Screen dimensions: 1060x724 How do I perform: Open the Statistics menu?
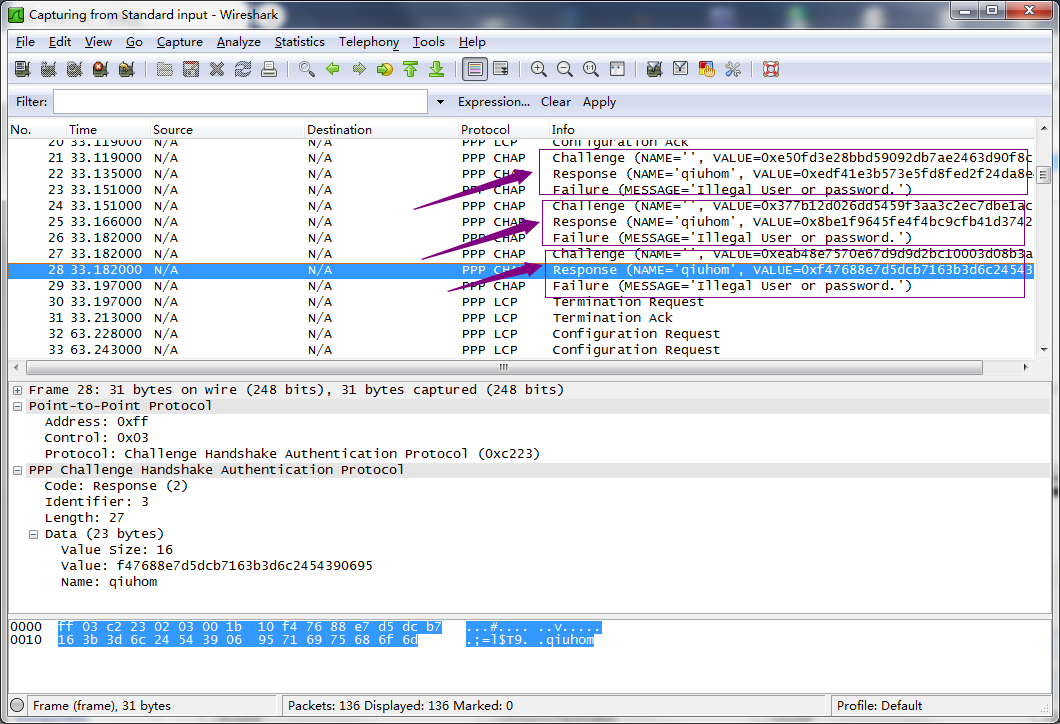point(299,42)
